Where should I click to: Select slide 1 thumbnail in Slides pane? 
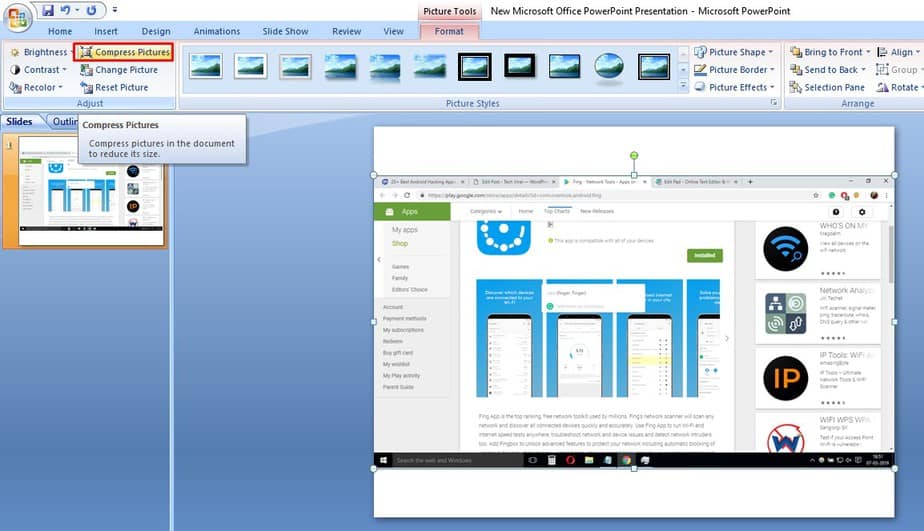[91, 191]
